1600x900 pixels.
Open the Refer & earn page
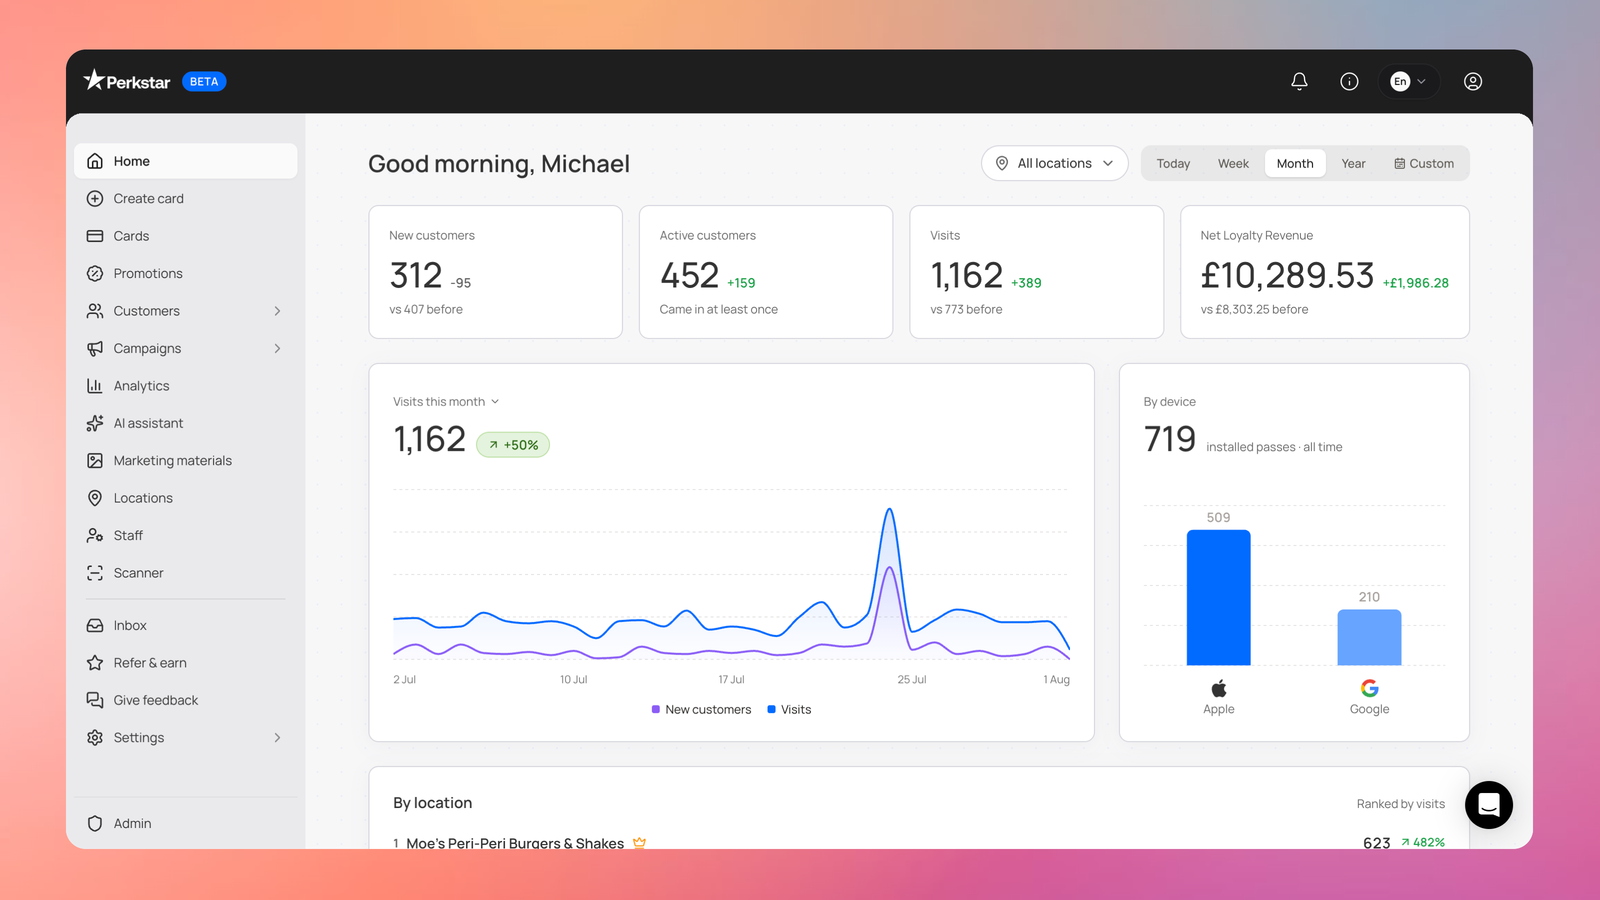[x=186, y=663]
